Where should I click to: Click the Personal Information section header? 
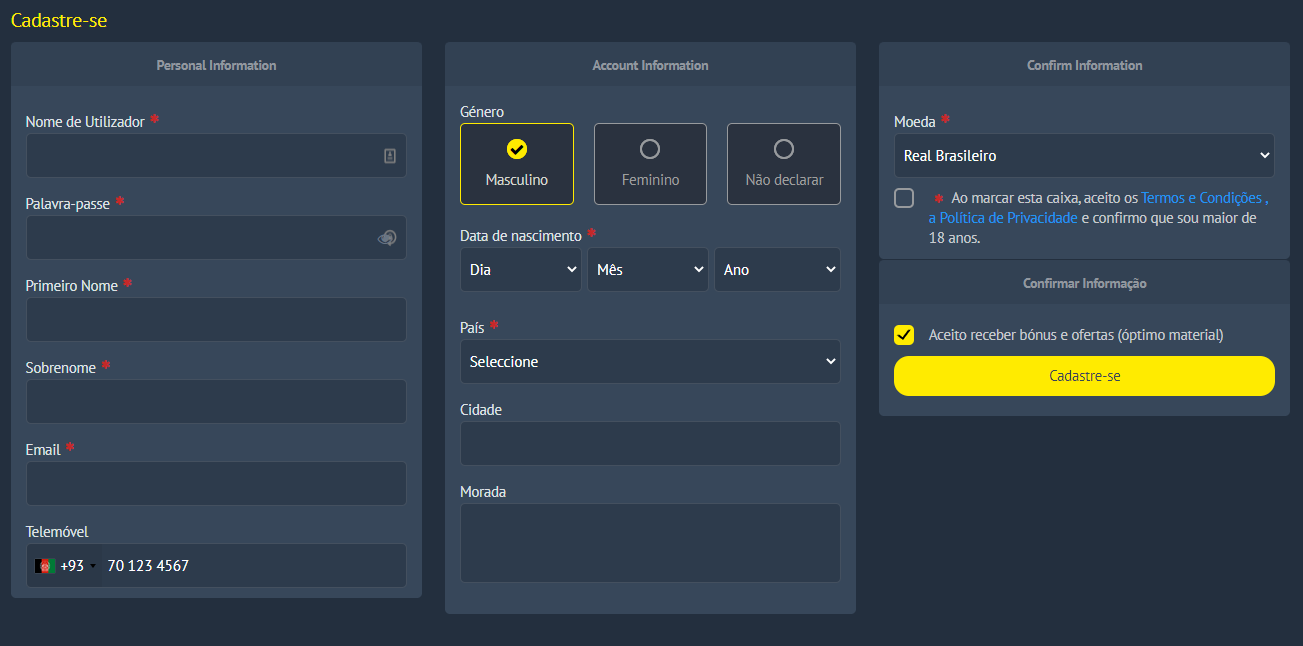pos(216,65)
